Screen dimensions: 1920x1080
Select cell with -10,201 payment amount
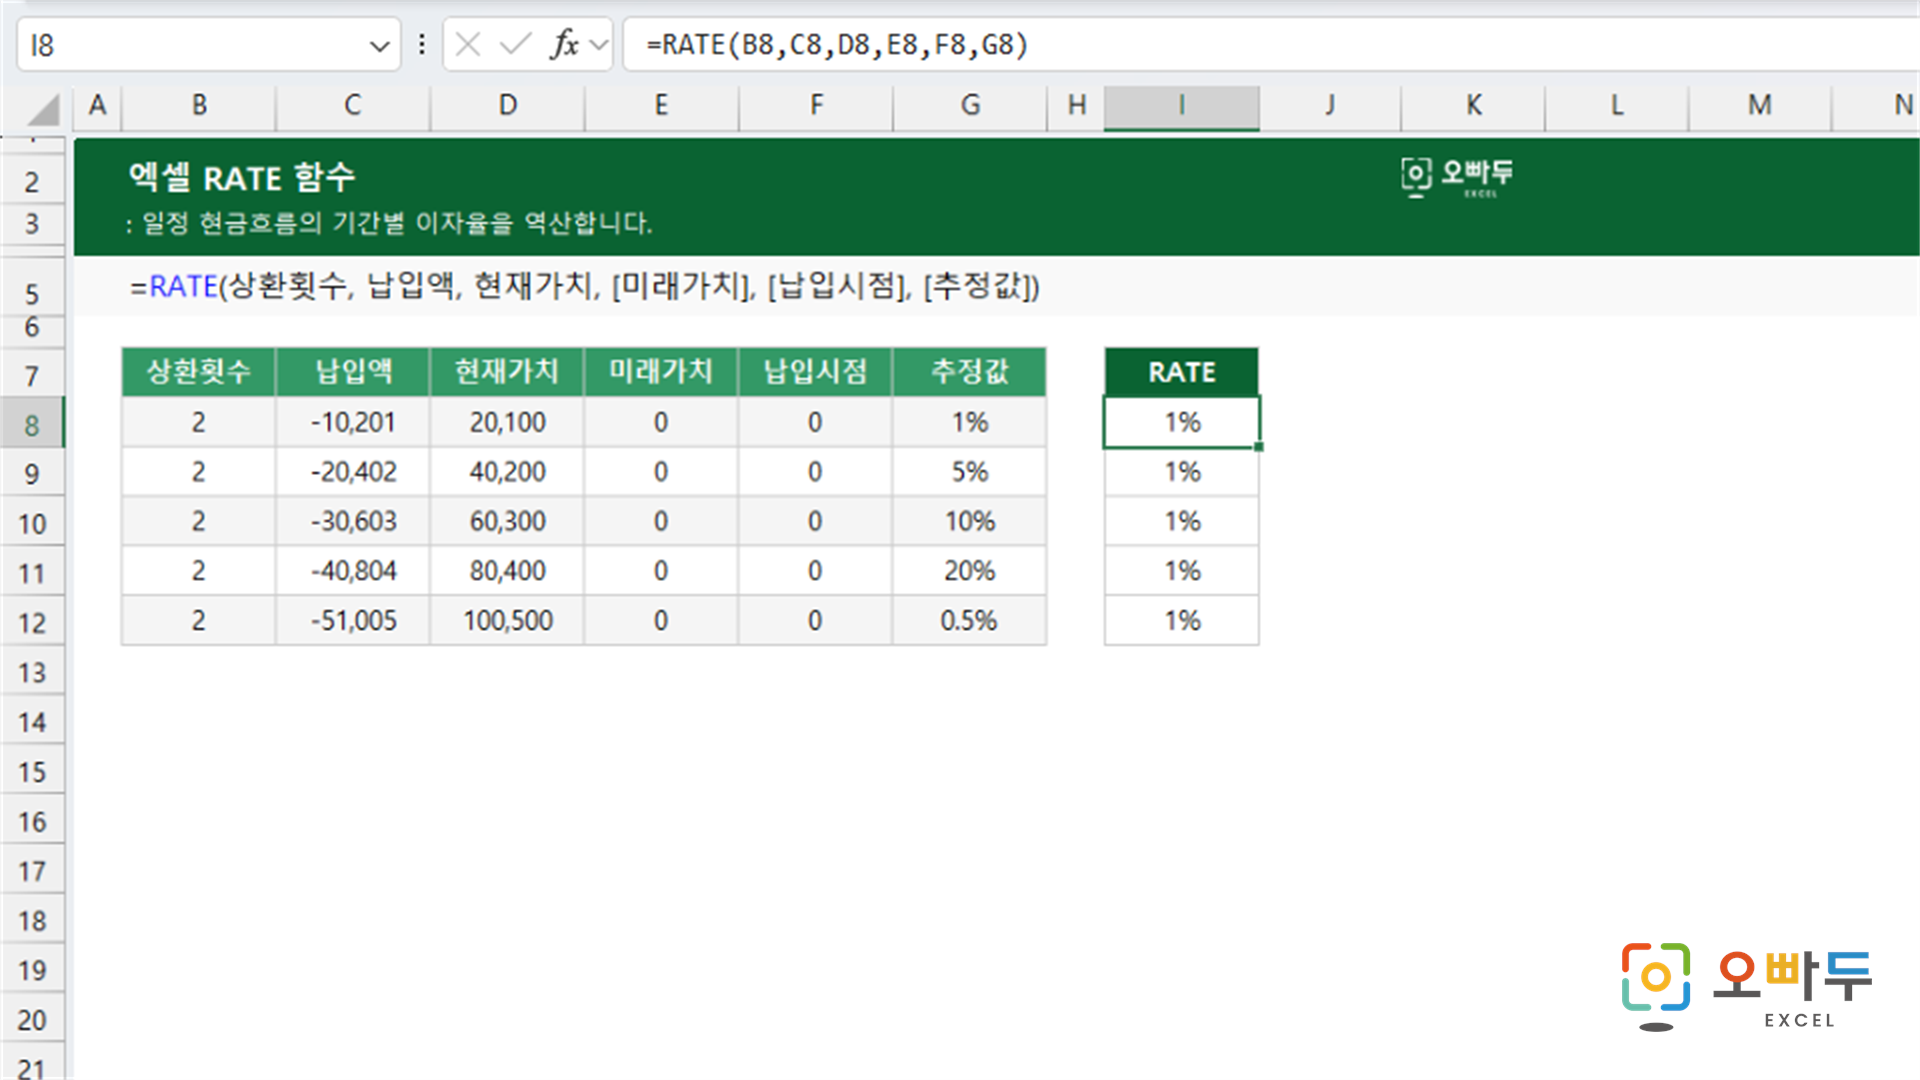[353, 422]
